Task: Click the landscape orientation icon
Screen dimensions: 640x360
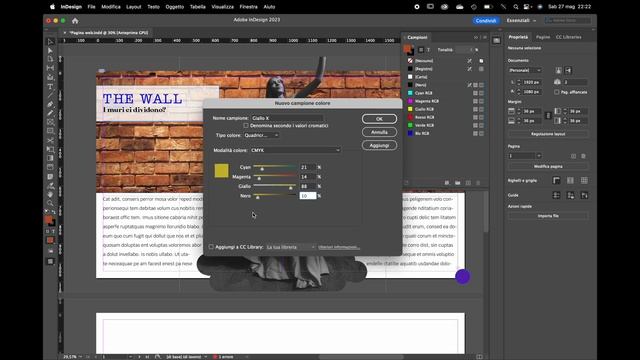Action: (568, 70)
